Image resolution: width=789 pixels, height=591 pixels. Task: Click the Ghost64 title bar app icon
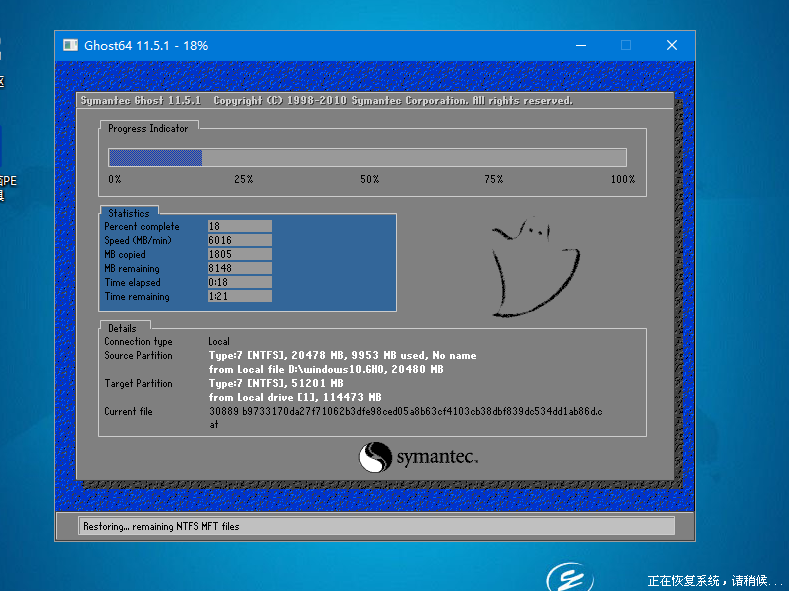coord(70,45)
